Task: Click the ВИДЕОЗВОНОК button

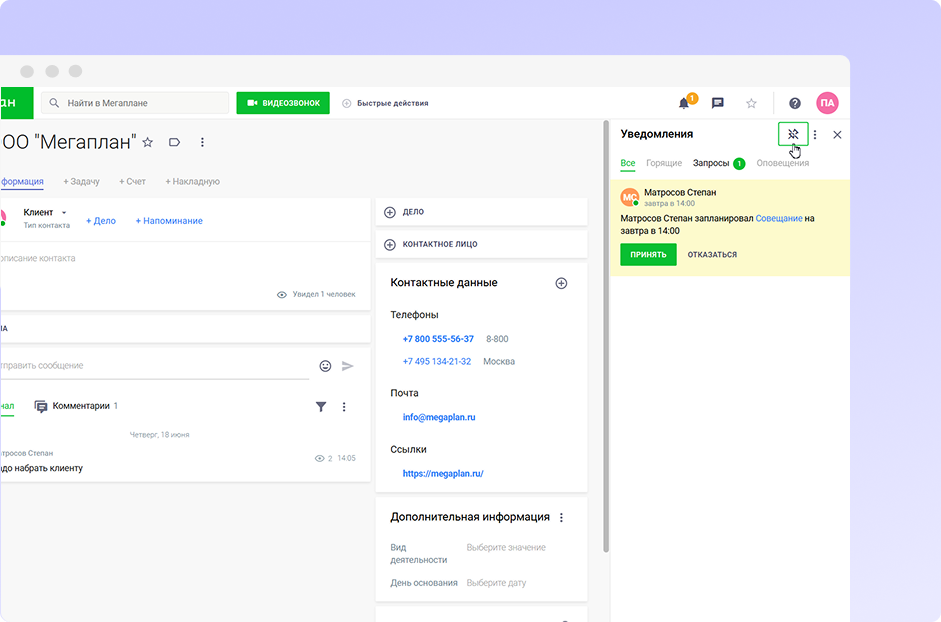Action: (283, 103)
